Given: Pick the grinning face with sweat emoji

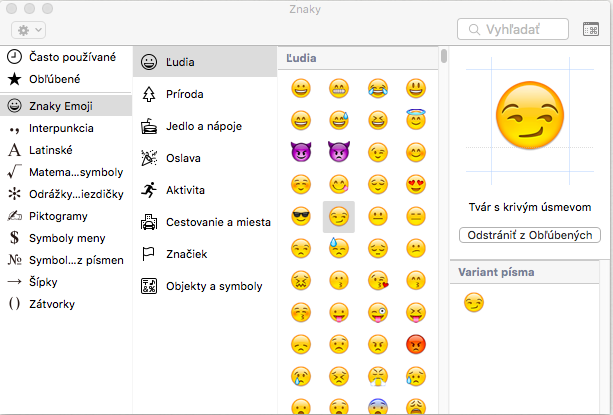Looking at the screenshot, I should pyautogui.click(x=339, y=120).
